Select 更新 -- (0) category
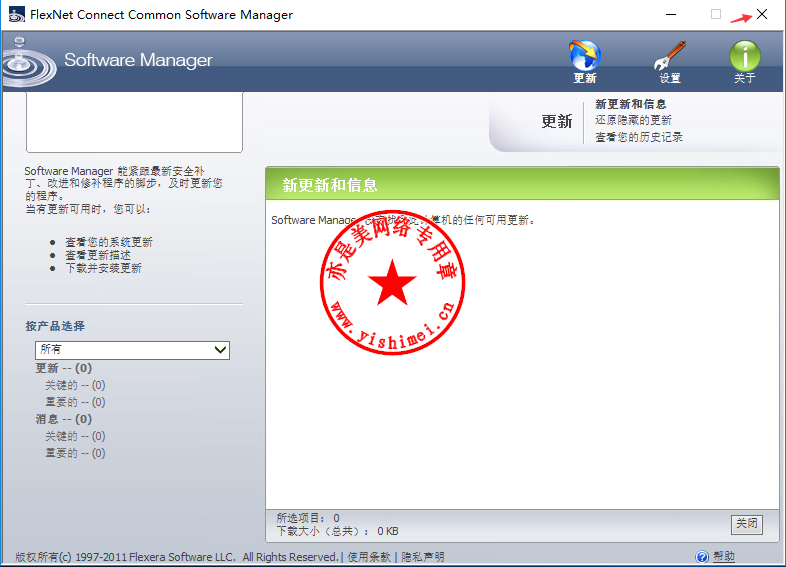This screenshot has height=567, width=786. [64, 368]
